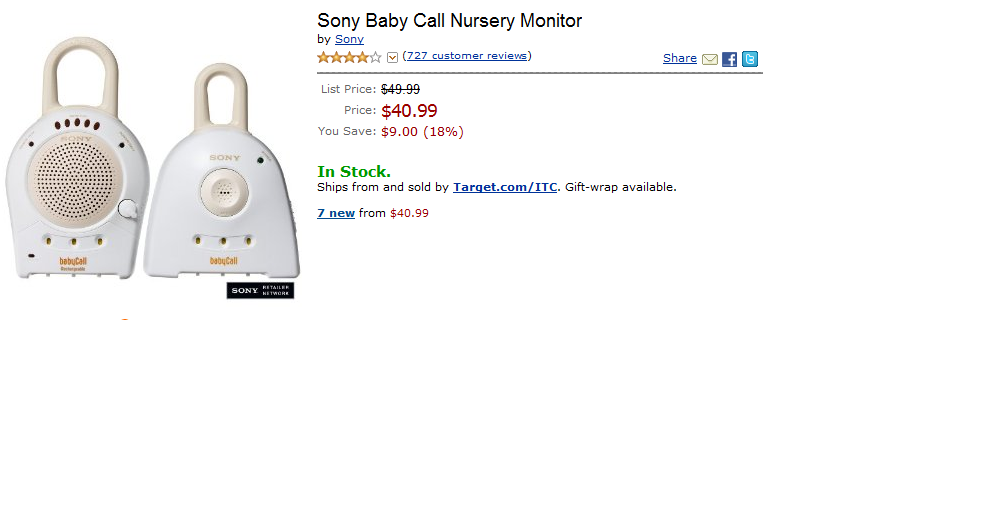Click the $9.00 (18%) savings amount
The width and height of the screenshot is (1005, 513).
coord(422,131)
